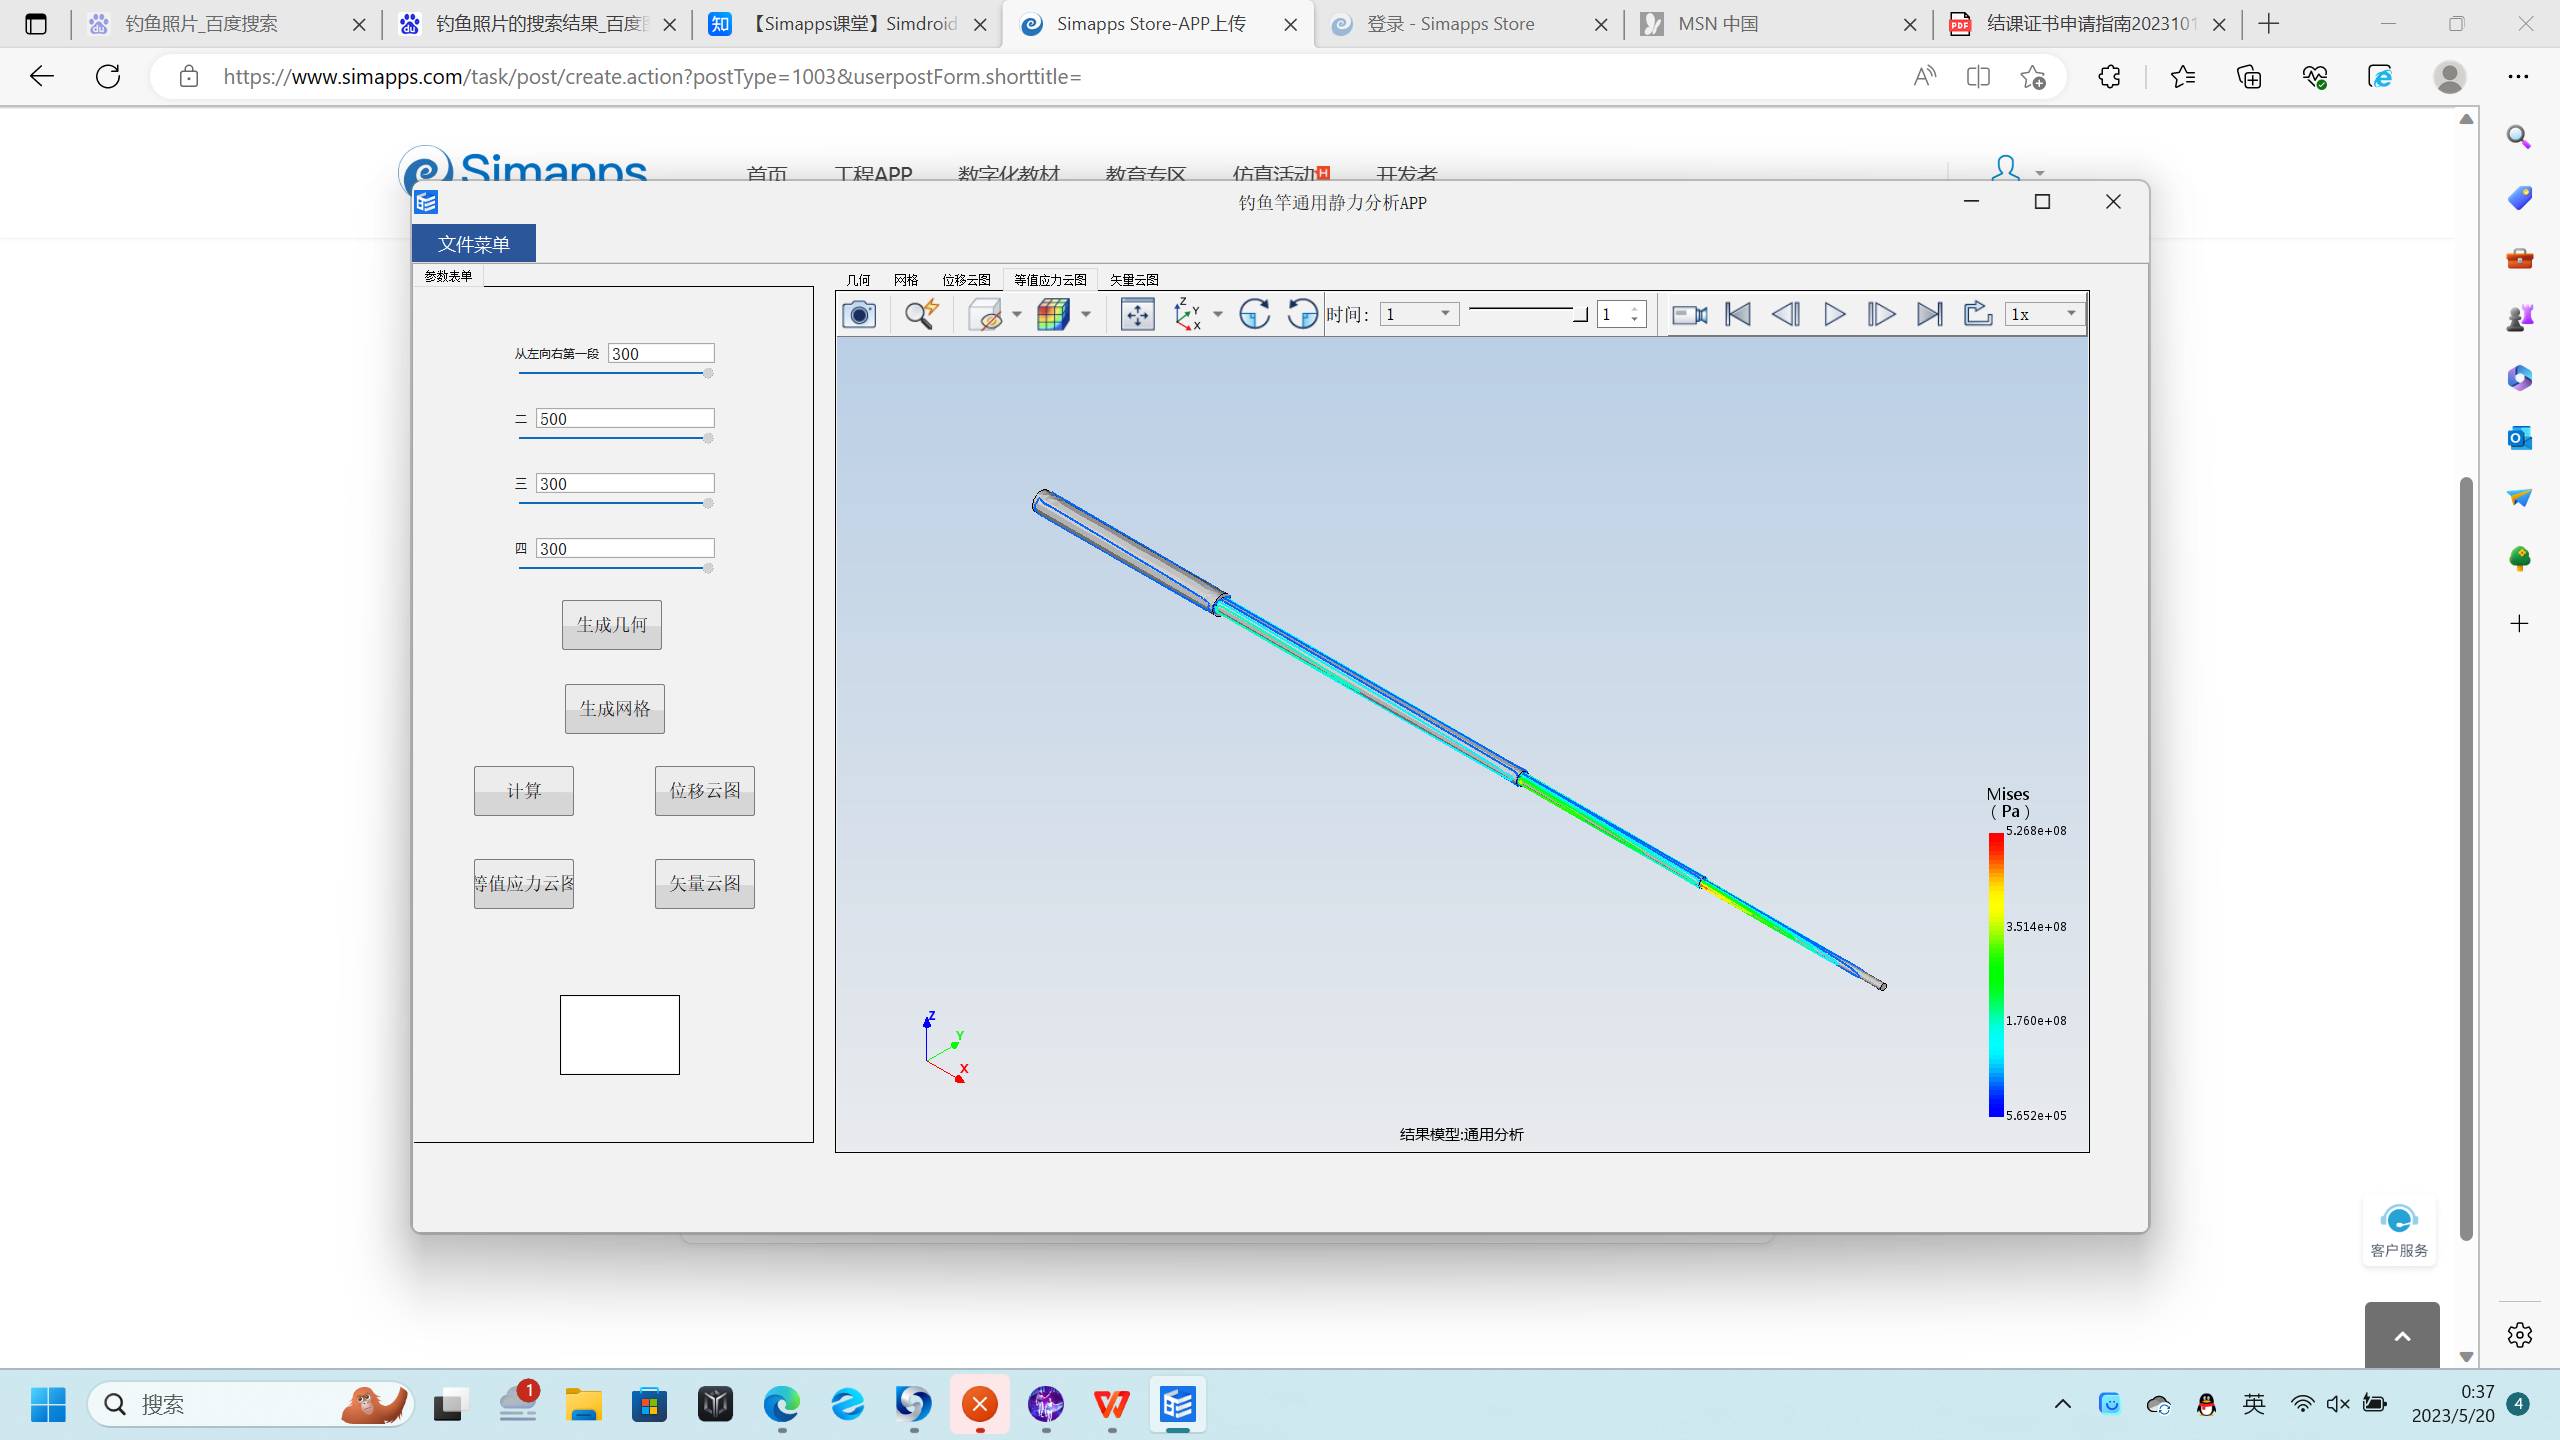Image resolution: width=2560 pixels, height=1440 pixels.
Task: Open the dropdown arrow beside the hide geometry icon
Action: point(1017,314)
